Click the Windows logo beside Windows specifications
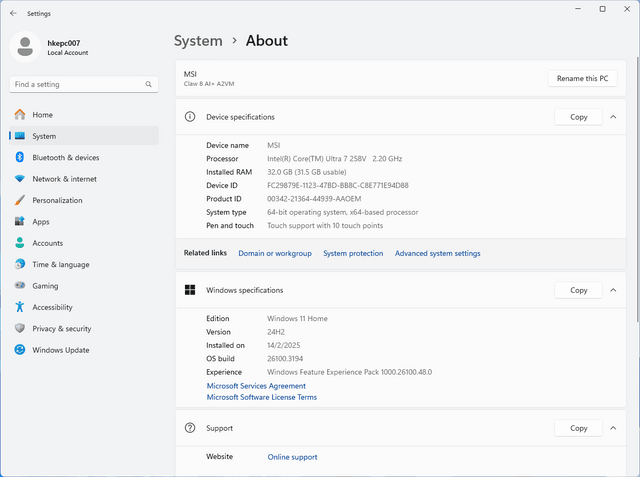This screenshot has height=477, width=640. pos(190,290)
